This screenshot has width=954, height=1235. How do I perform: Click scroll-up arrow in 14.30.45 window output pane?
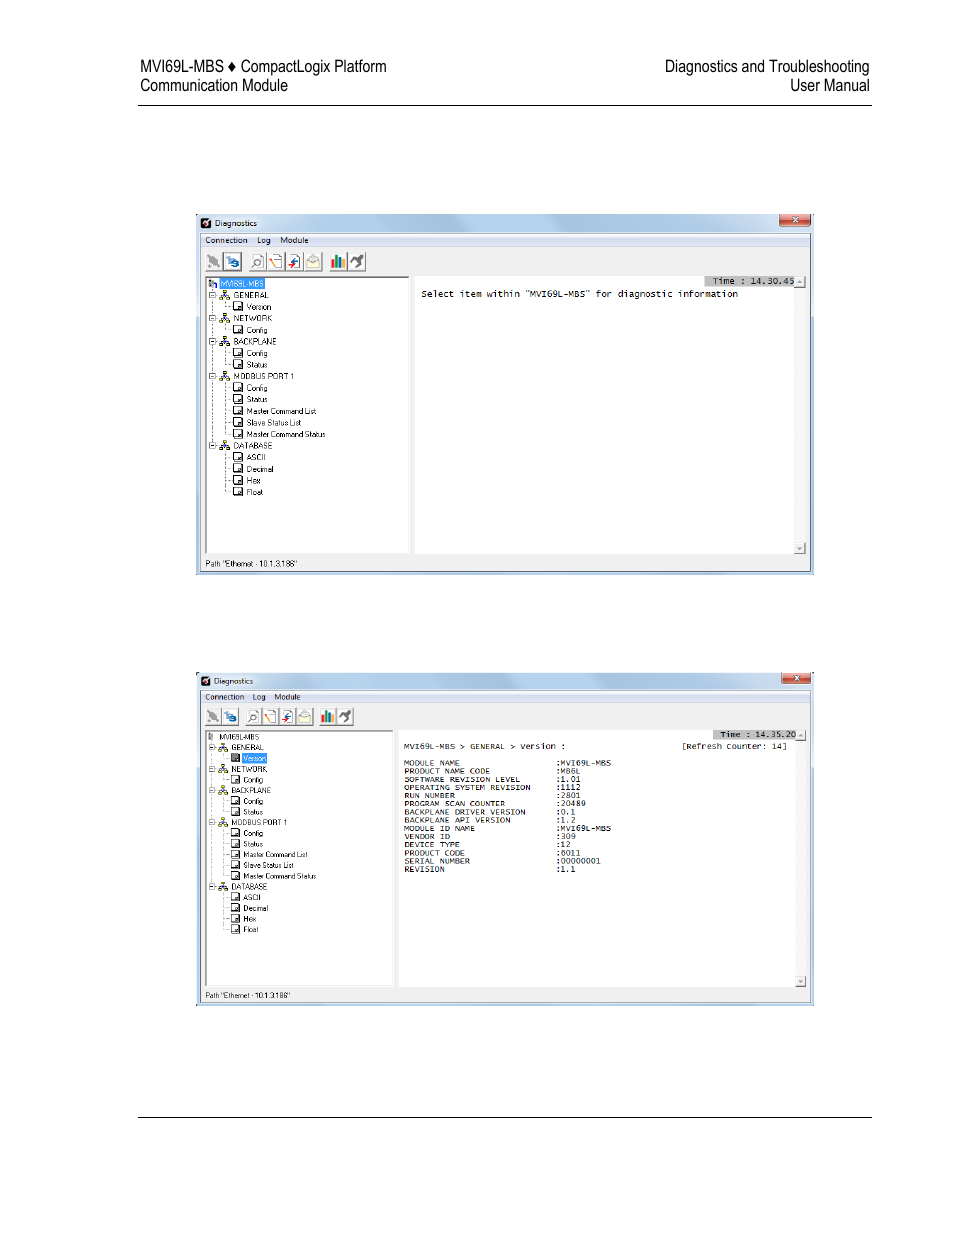pos(800,282)
